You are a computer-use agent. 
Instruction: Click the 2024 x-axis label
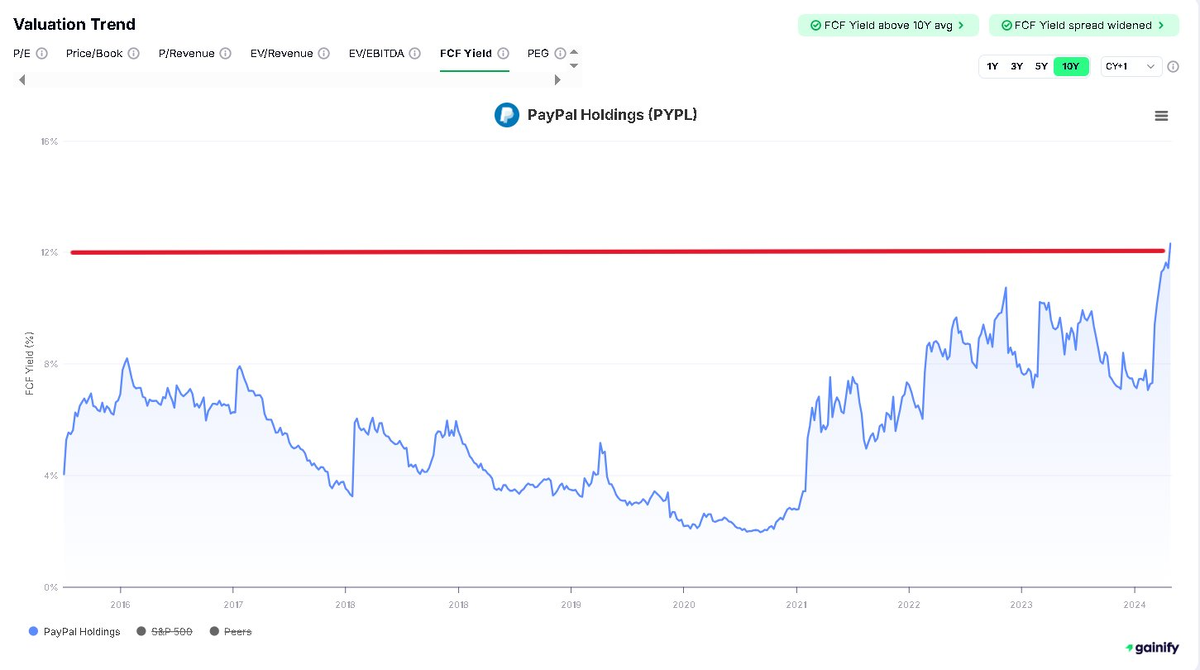tap(1134, 605)
